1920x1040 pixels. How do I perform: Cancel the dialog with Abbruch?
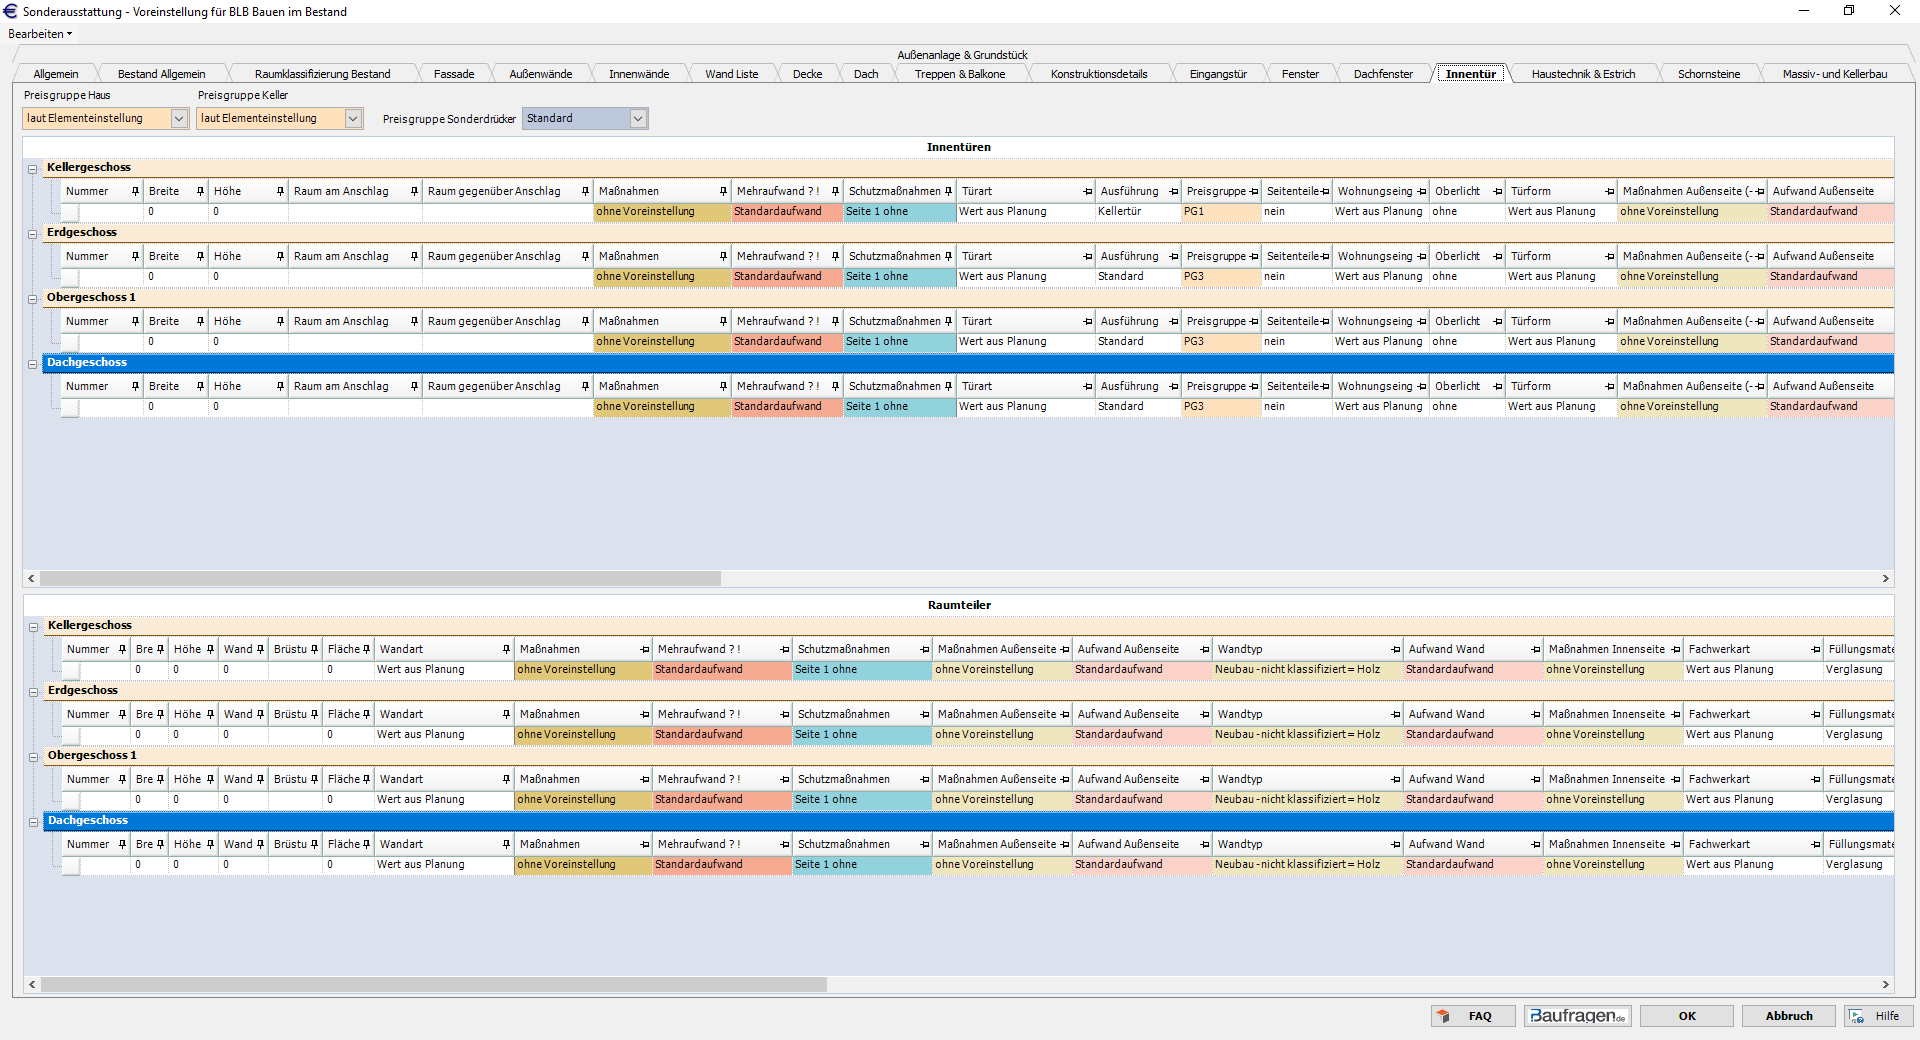pyautogui.click(x=1788, y=1016)
